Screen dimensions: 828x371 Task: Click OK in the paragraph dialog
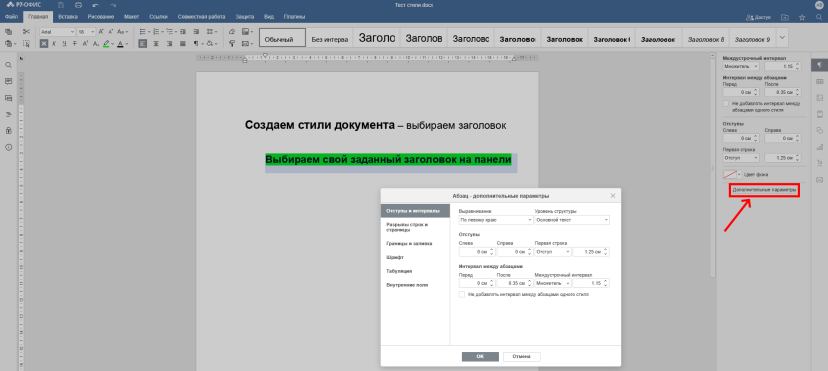tap(480, 356)
